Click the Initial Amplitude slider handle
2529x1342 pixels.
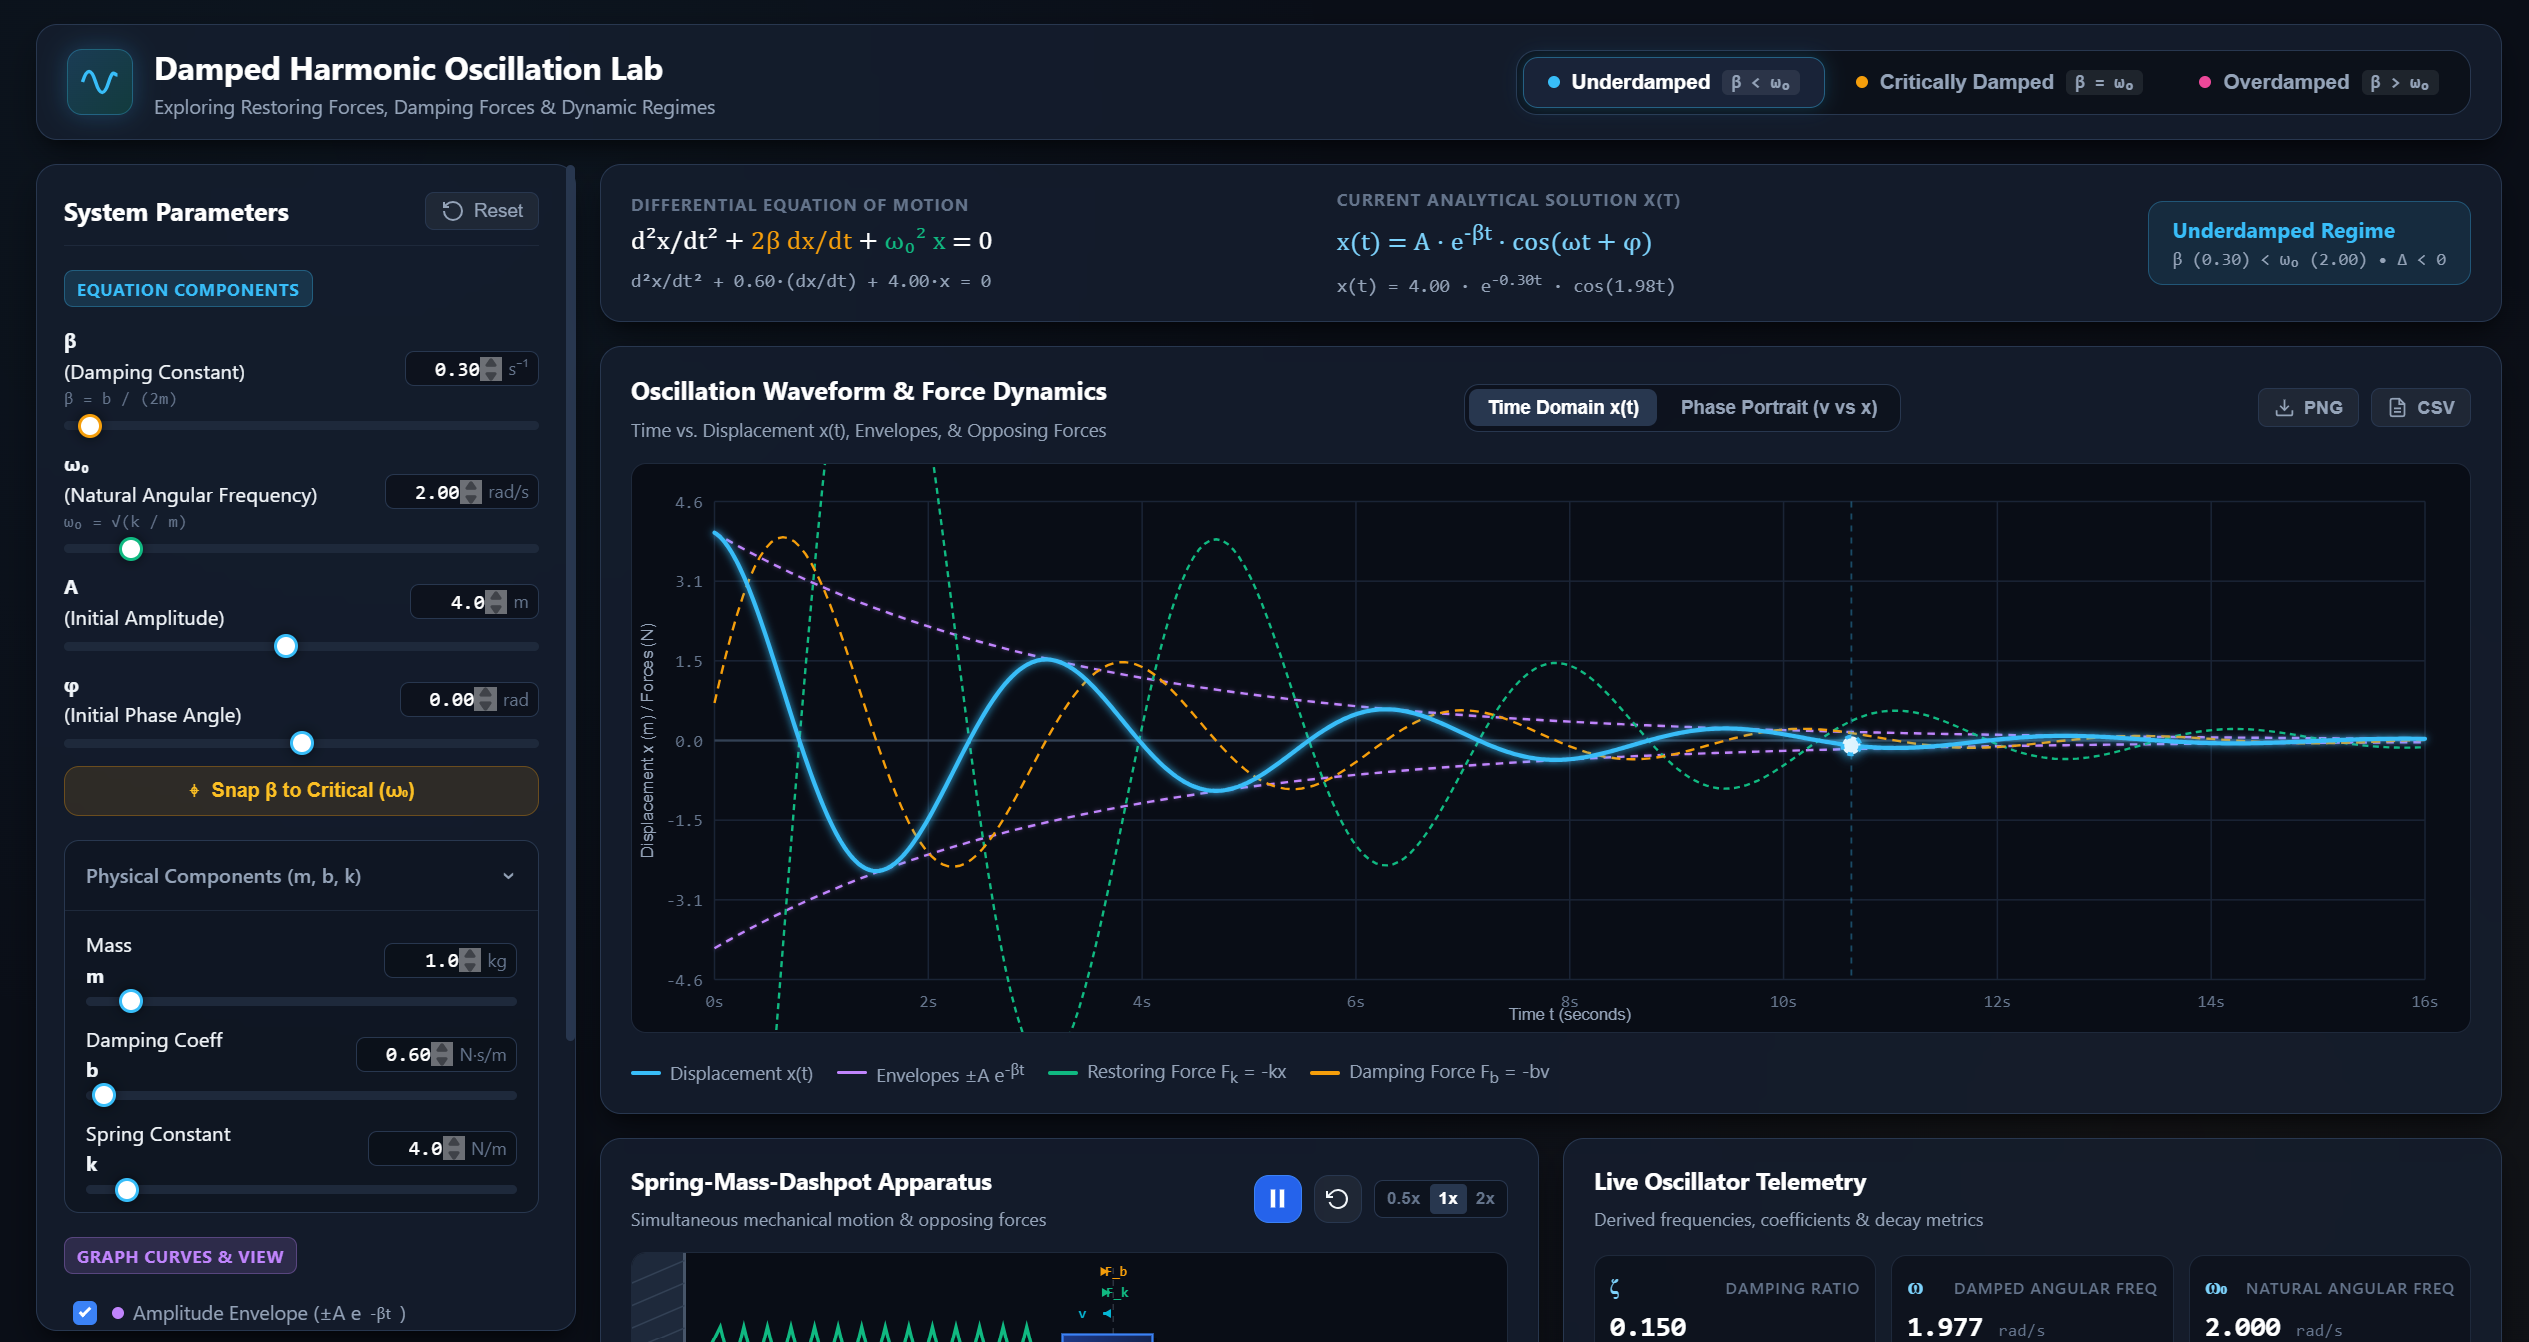(286, 646)
